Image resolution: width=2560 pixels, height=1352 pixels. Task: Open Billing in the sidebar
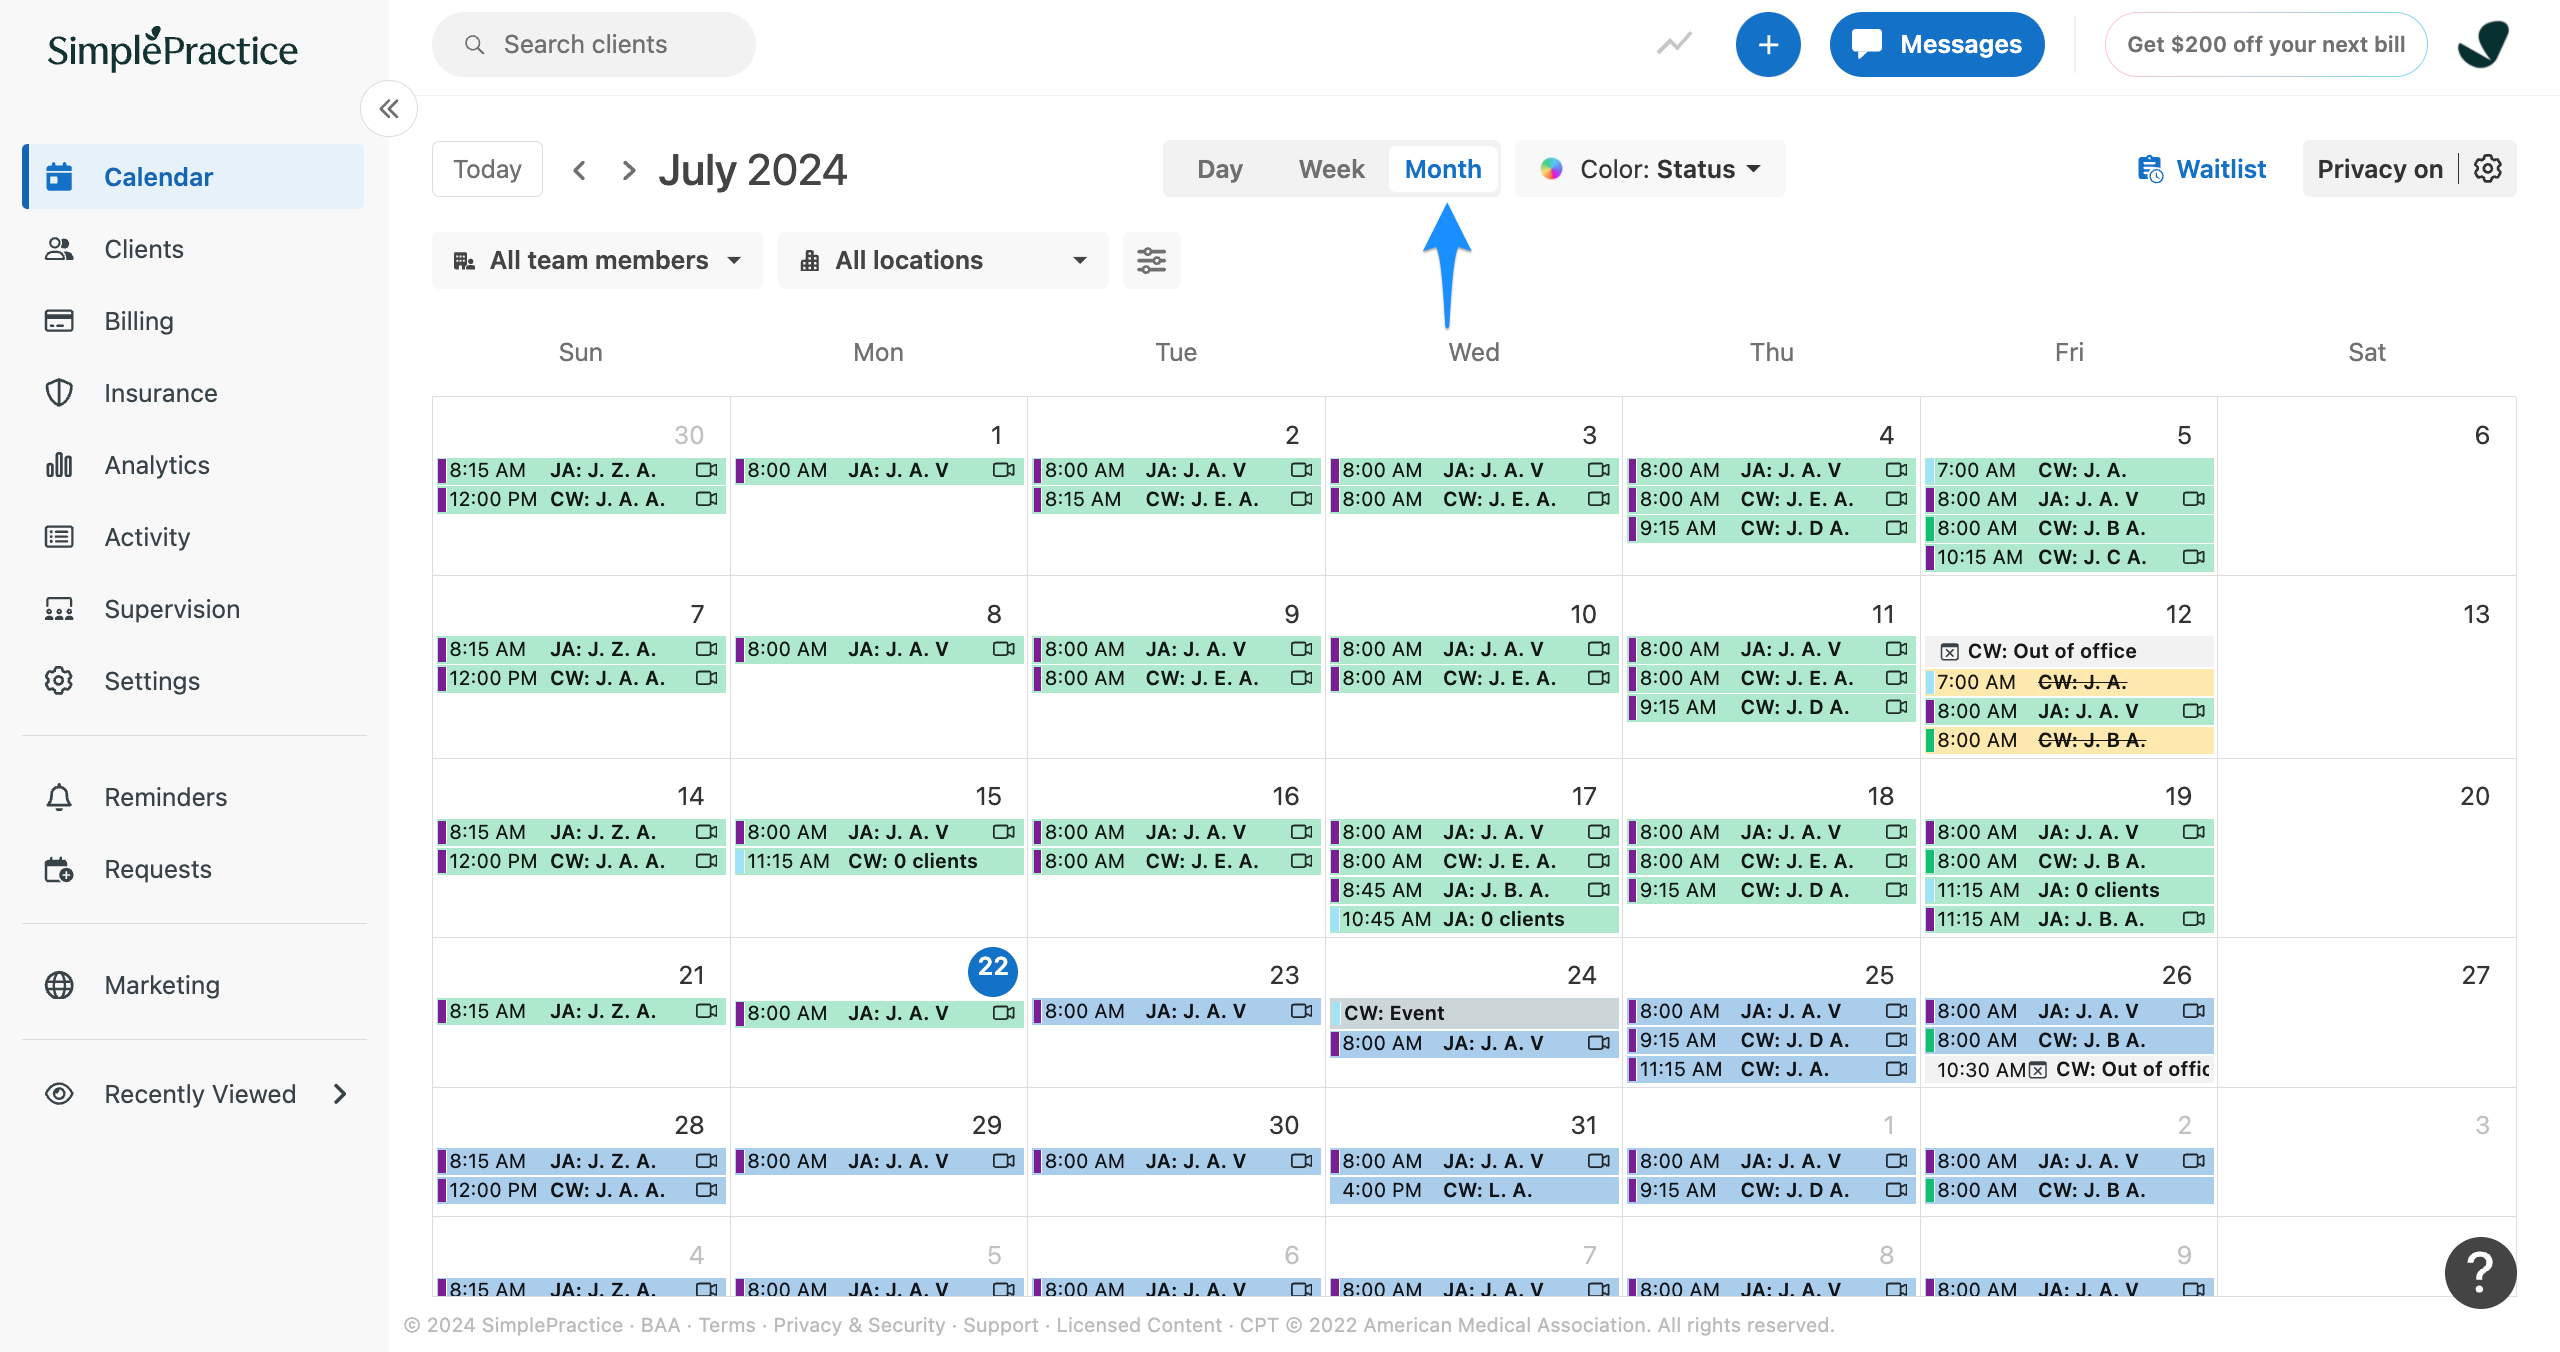click(139, 321)
